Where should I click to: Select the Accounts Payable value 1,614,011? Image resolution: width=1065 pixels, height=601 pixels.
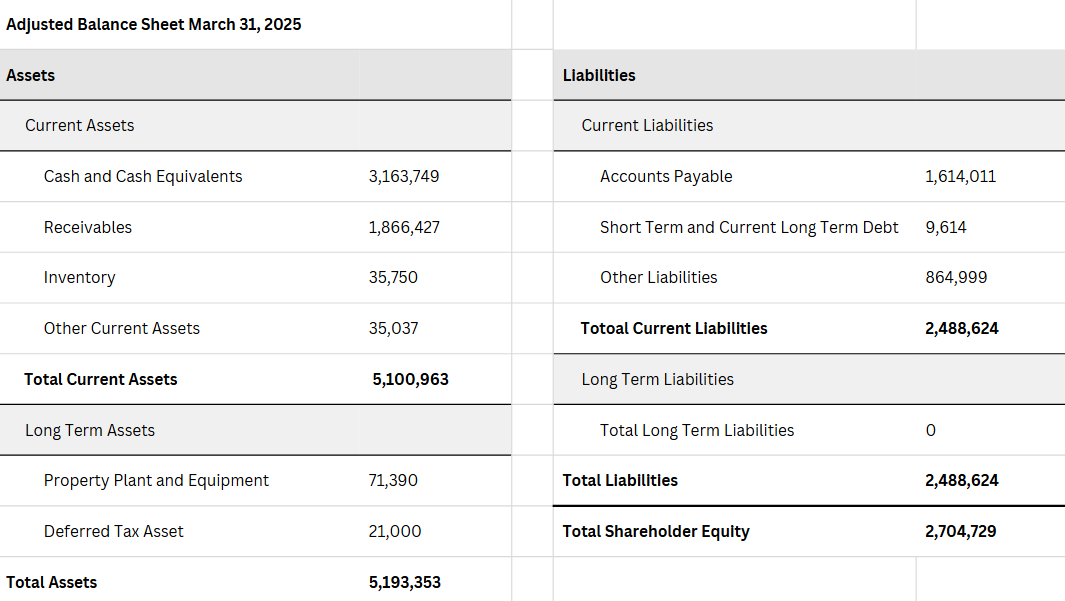(x=960, y=176)
